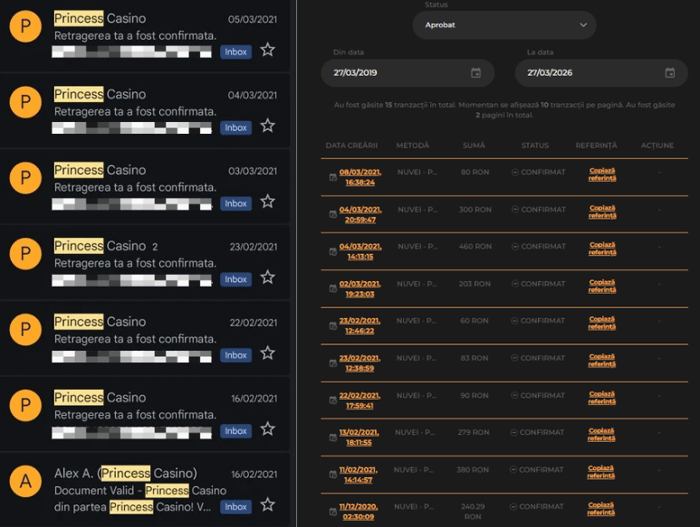
Task: Click P avatar of 23/02/2021 Princess email
Action: (25, 254)
